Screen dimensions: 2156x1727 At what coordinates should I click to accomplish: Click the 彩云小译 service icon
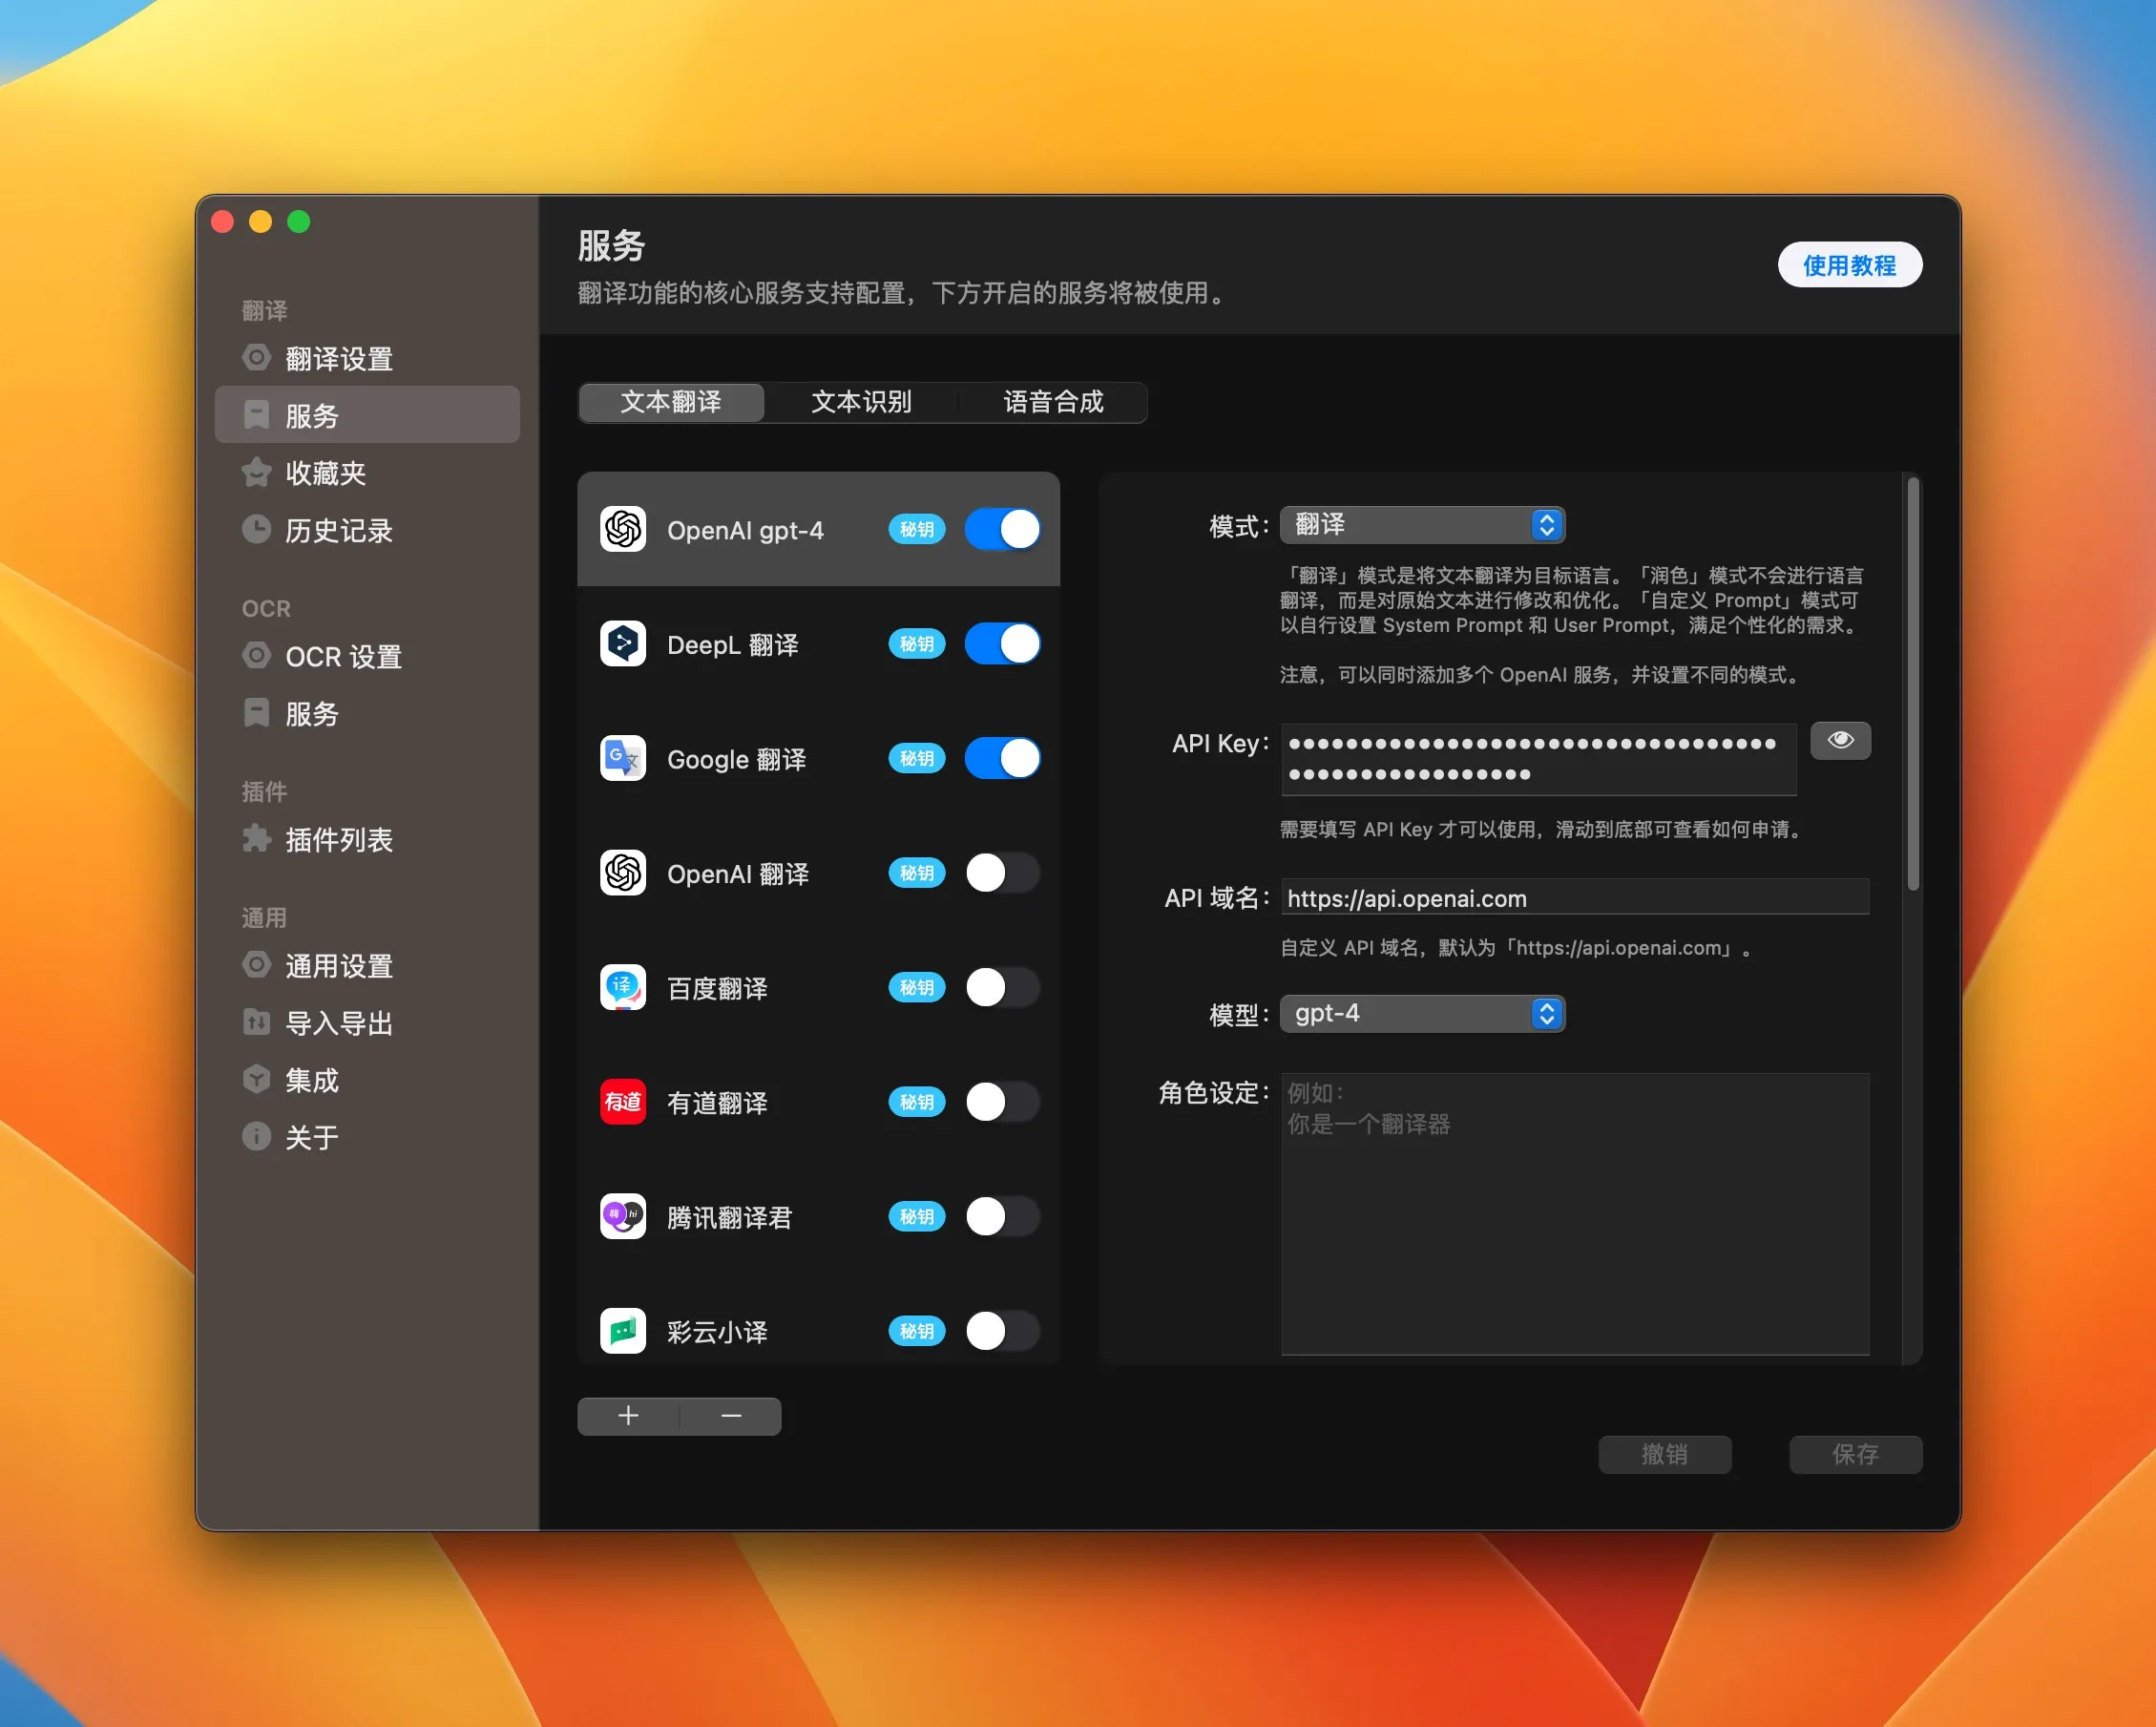coord(622,1331)
